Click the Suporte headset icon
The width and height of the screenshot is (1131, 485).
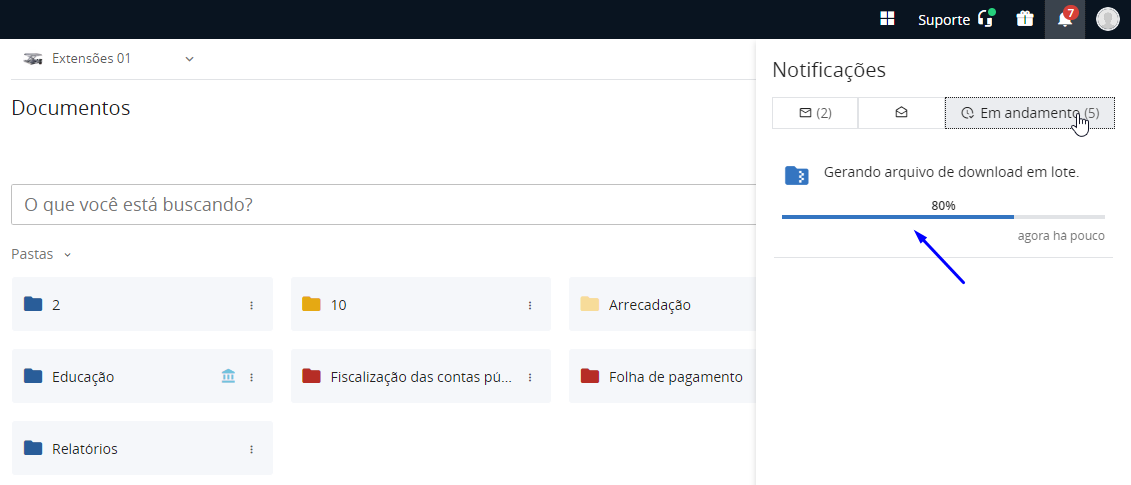[x=986, y=19]
